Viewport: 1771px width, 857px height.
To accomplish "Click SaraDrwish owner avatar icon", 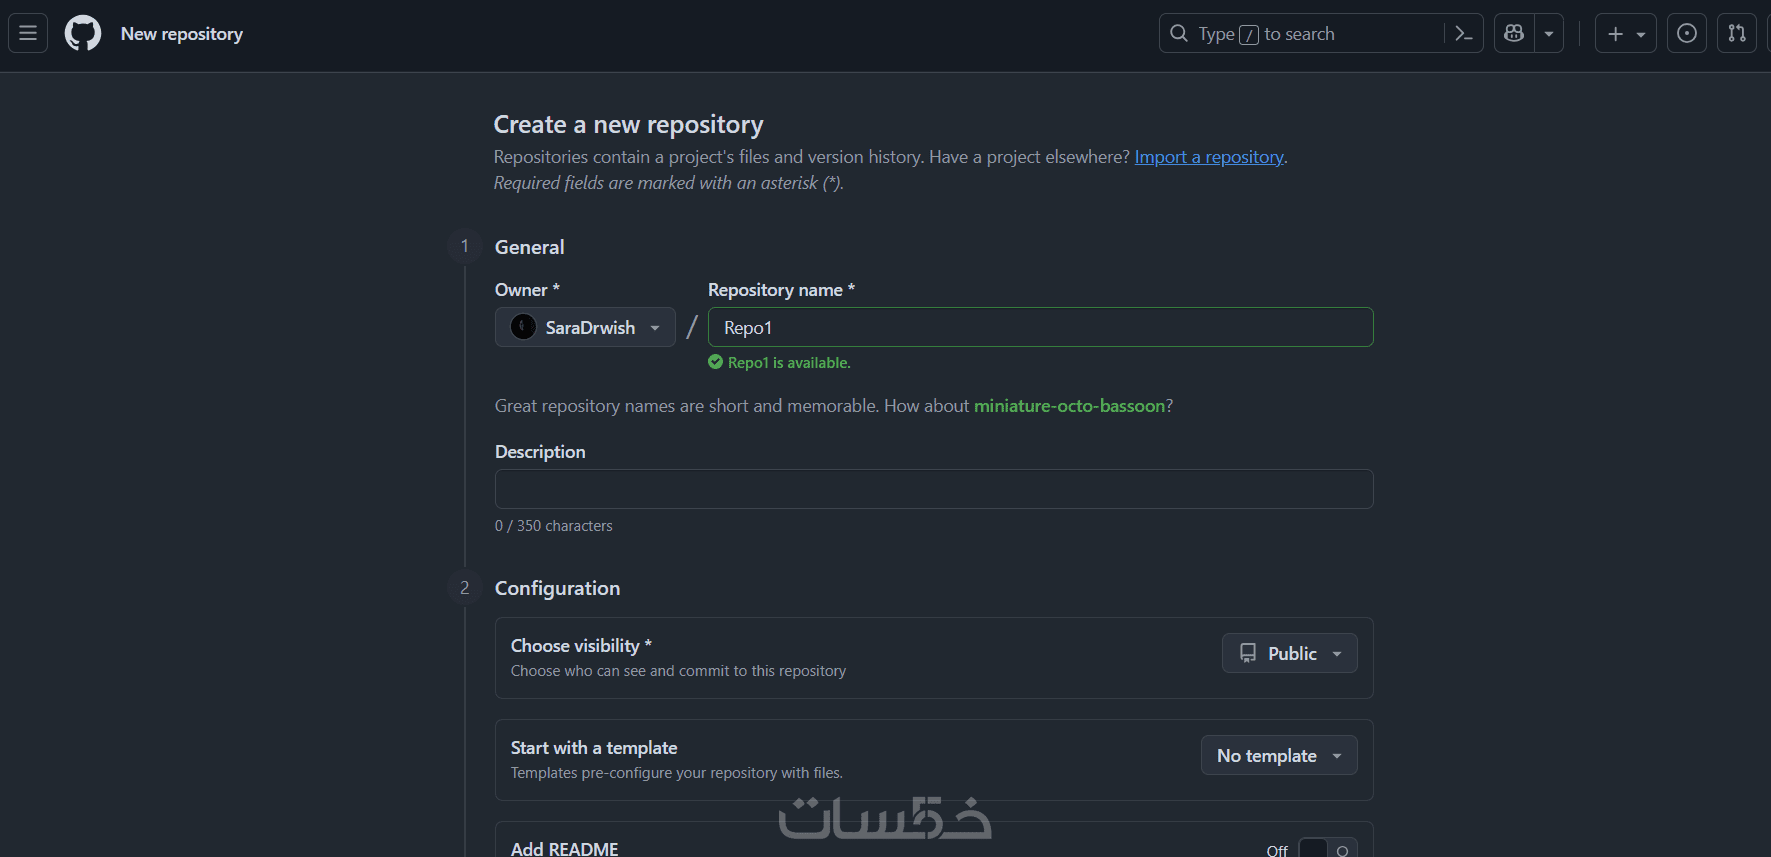I will click(523, 327).
